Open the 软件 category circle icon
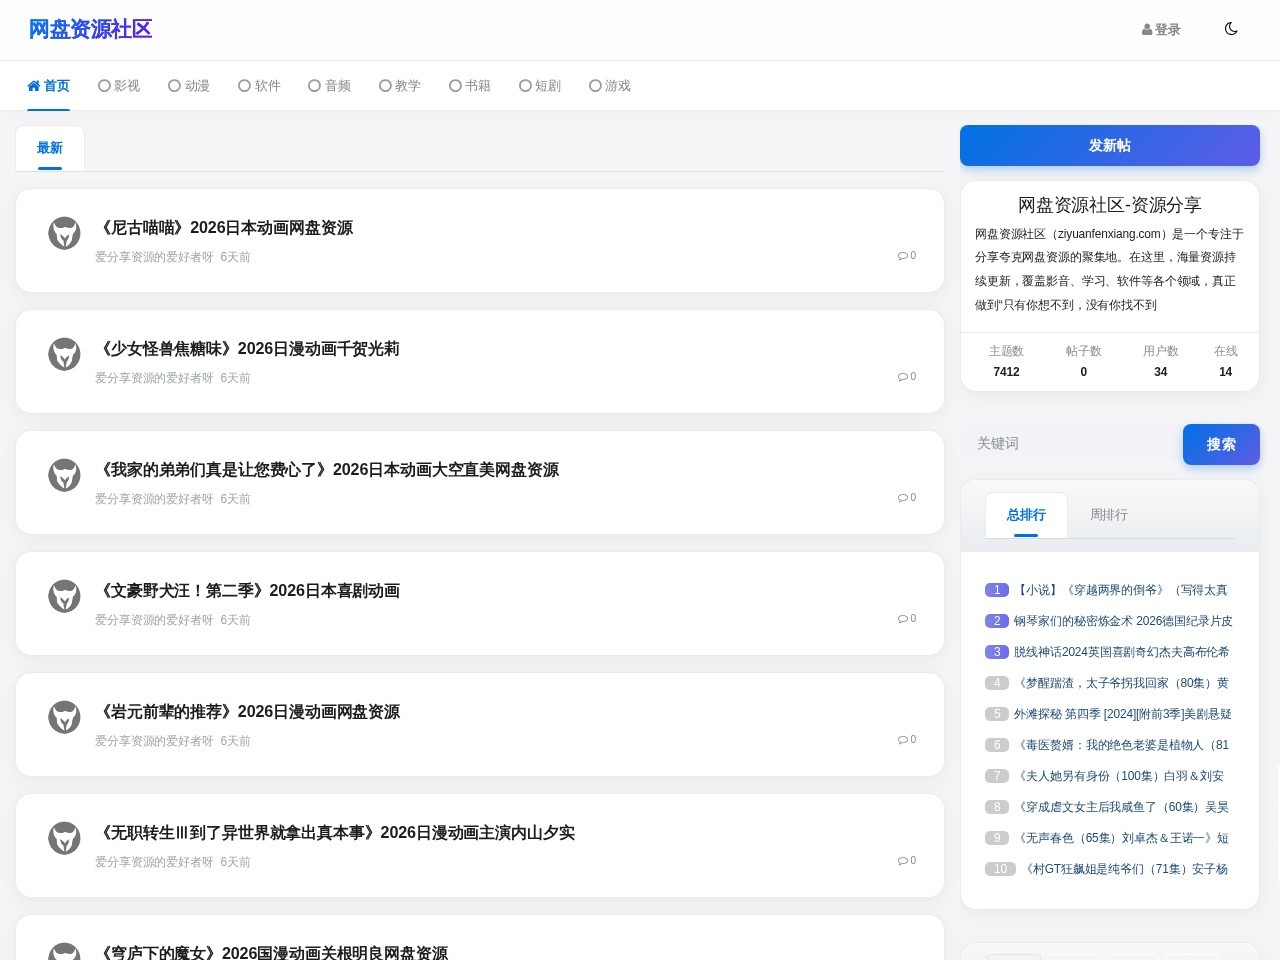1280x960 pixels. click(x=244, y=86)
